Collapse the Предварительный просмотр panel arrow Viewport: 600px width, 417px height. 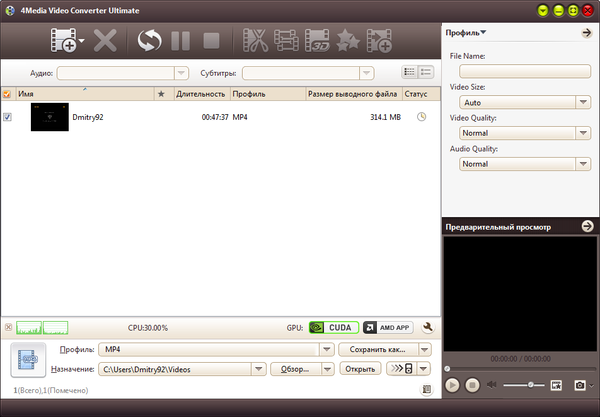[x=587, y=226]
